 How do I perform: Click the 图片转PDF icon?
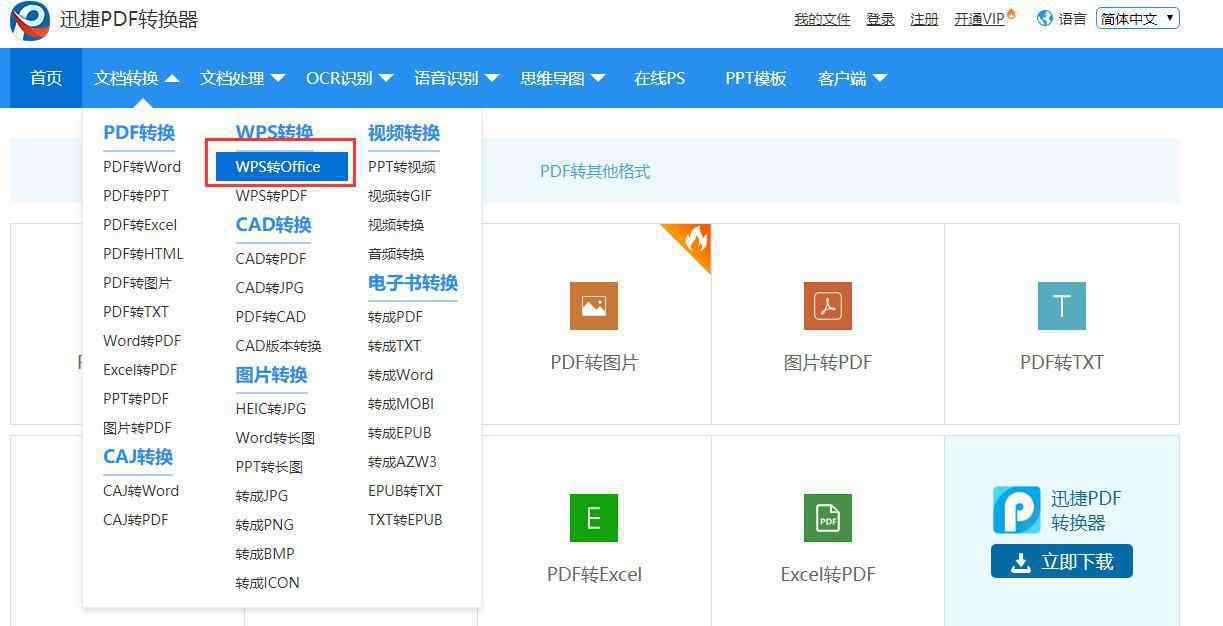pos(828,306)
